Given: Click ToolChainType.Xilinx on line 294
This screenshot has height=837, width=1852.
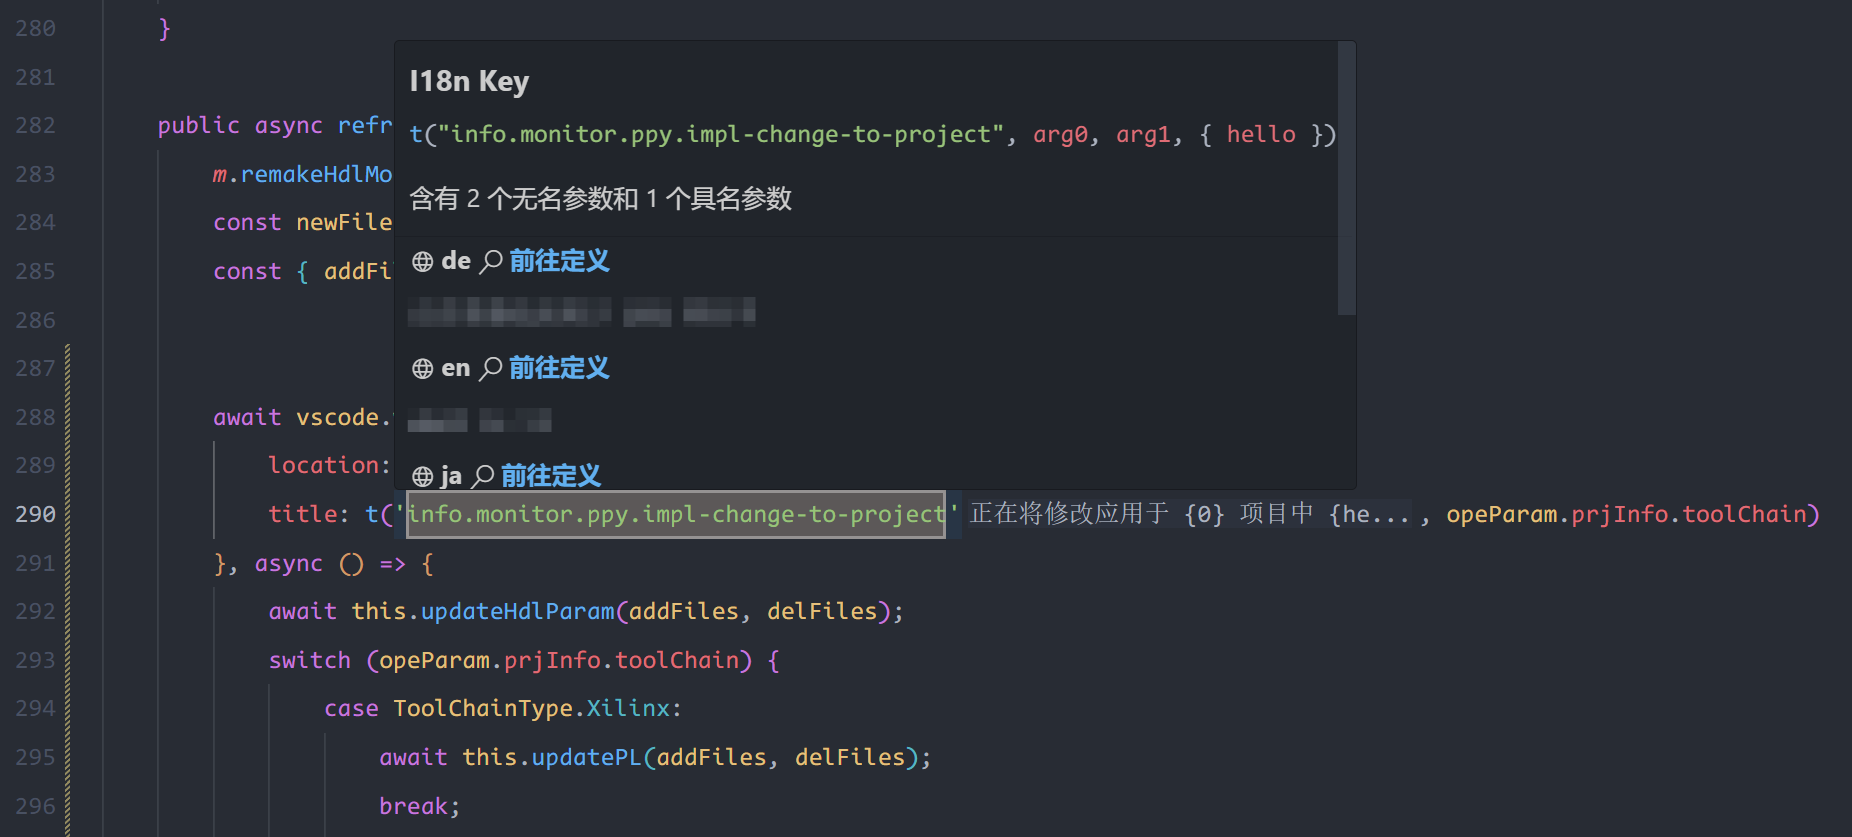Looking at the screenshot, I should click(x=532, y=709).
